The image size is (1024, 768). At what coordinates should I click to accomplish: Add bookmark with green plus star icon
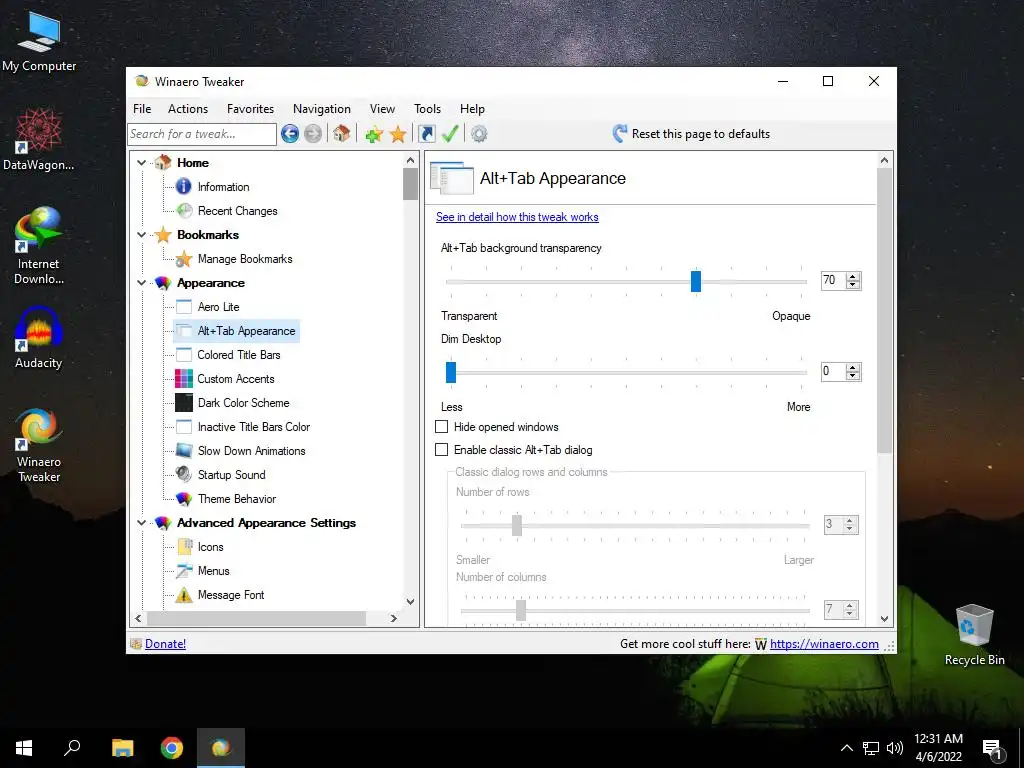click(374, 134)
